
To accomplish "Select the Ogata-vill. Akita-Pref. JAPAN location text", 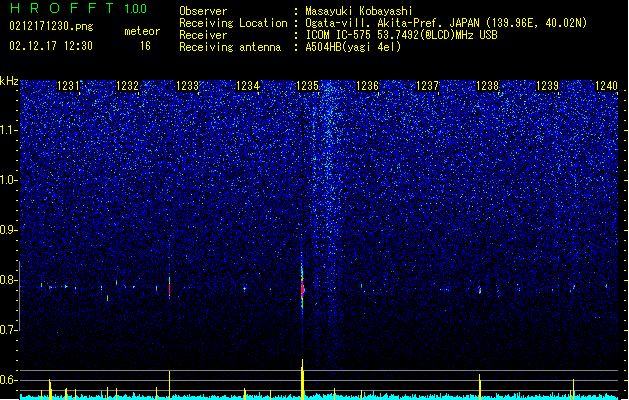I will [x=446, y=23].
